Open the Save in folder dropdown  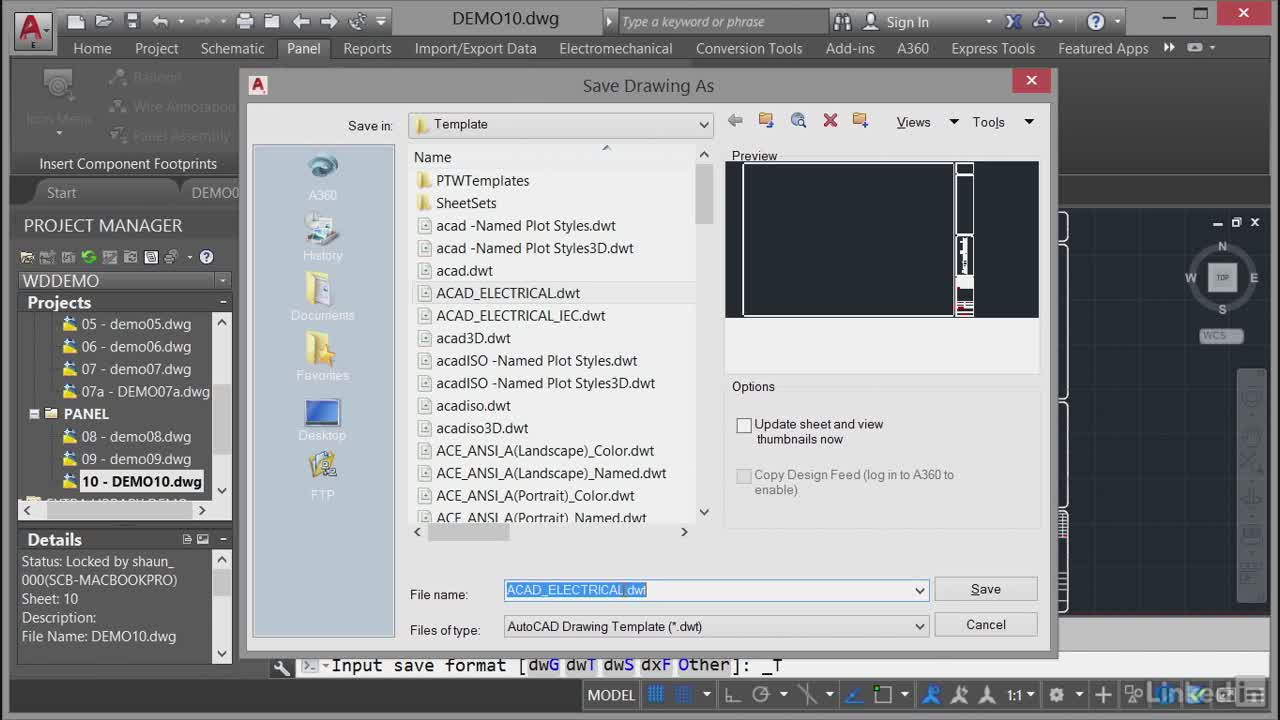coord(704,125)
